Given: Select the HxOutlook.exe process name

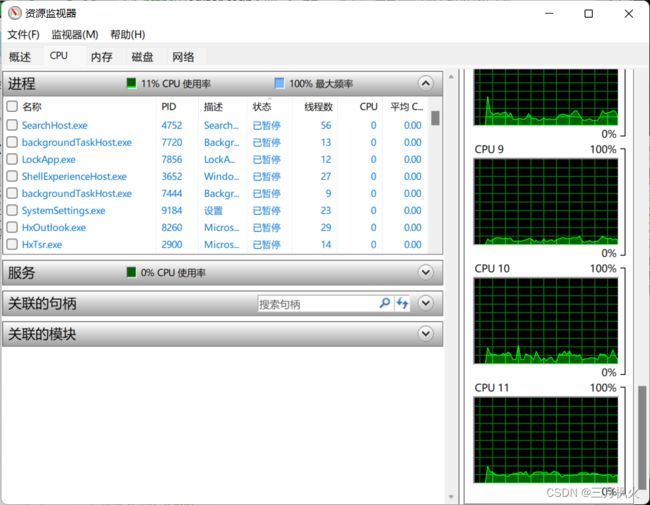Looking at the screenshot, I should pyautogui.click(x=54, y=227).
